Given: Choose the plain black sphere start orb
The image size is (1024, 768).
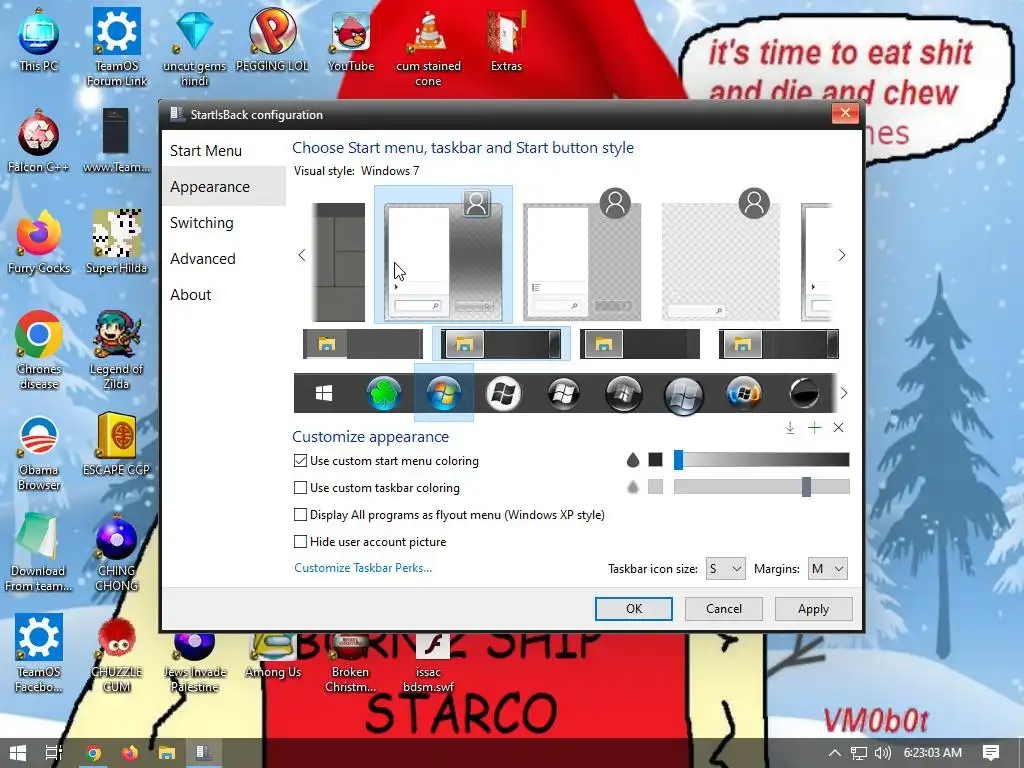Looking at the screenshot, I should 804,393.
